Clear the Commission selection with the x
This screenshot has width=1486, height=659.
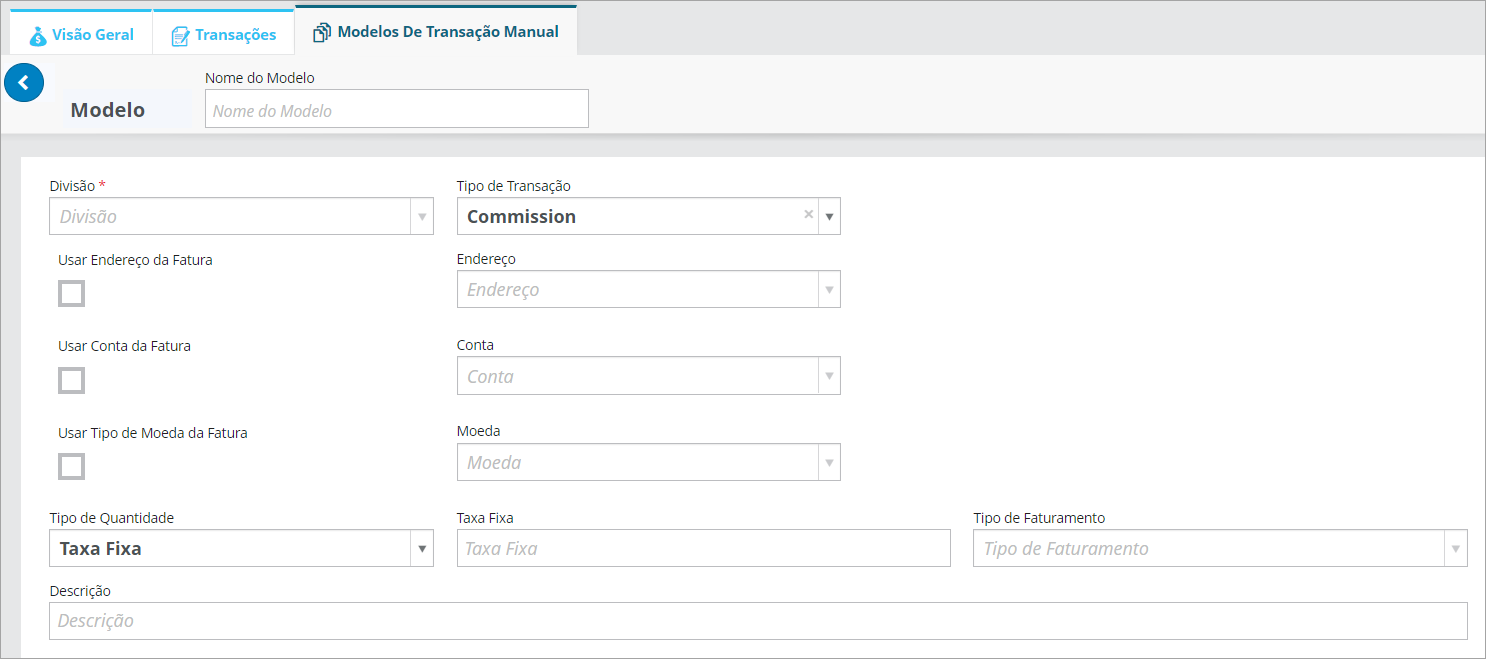coord(808,214)
